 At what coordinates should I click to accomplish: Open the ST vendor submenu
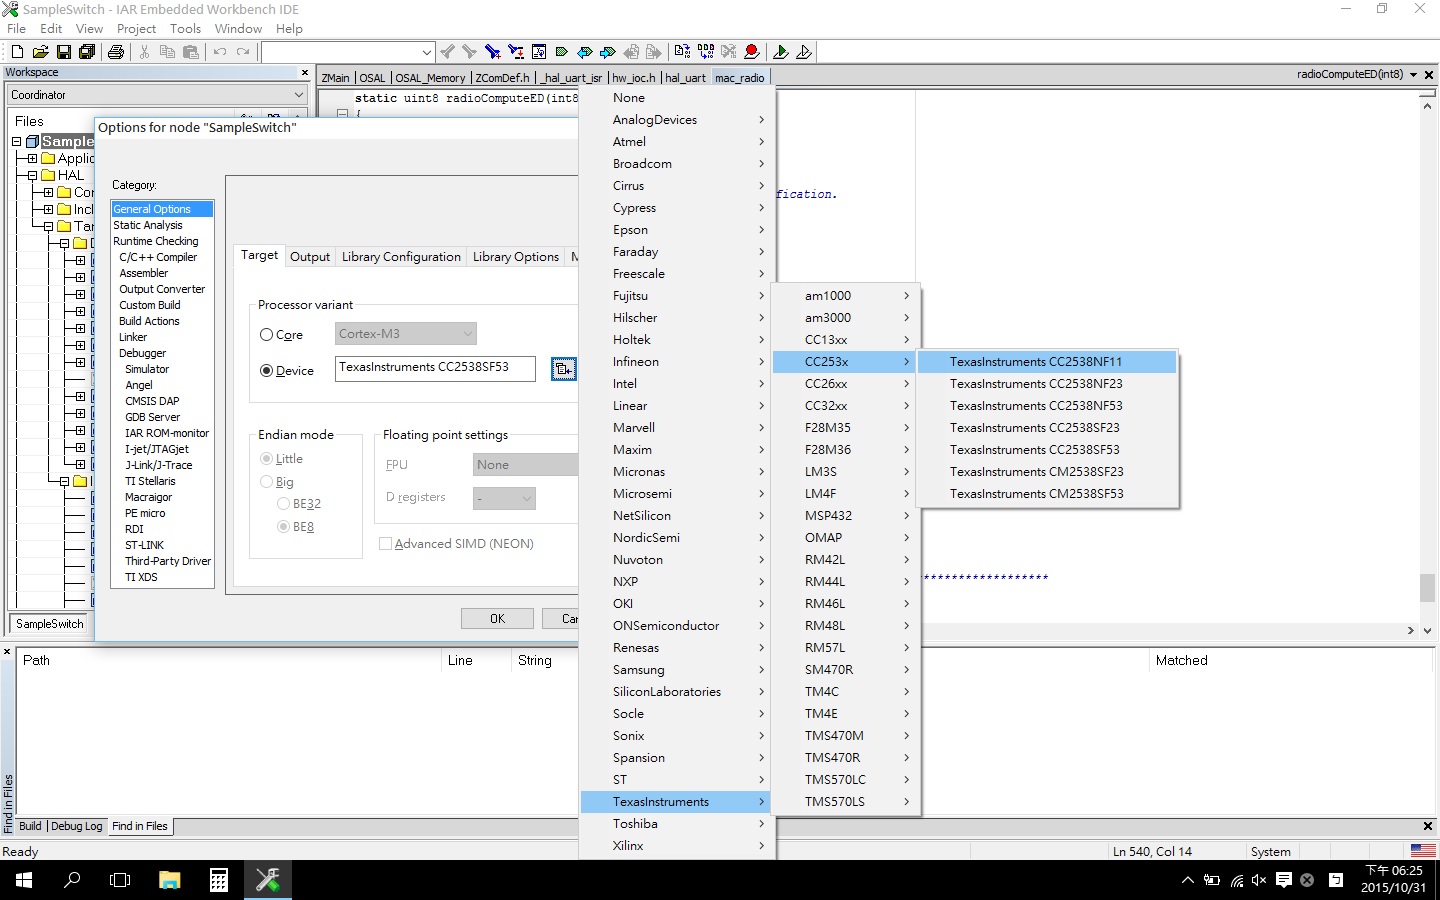pyautogui.click(x=678, y=780)
